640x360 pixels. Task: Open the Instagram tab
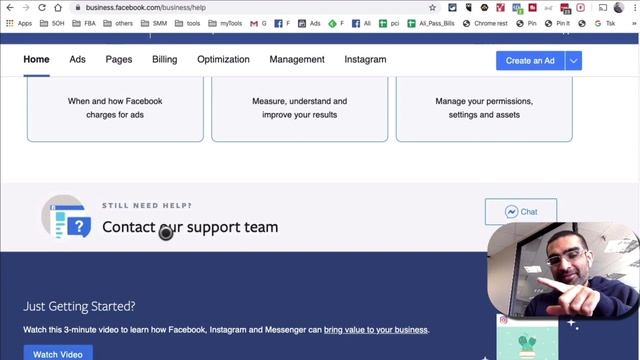[365, 60]
